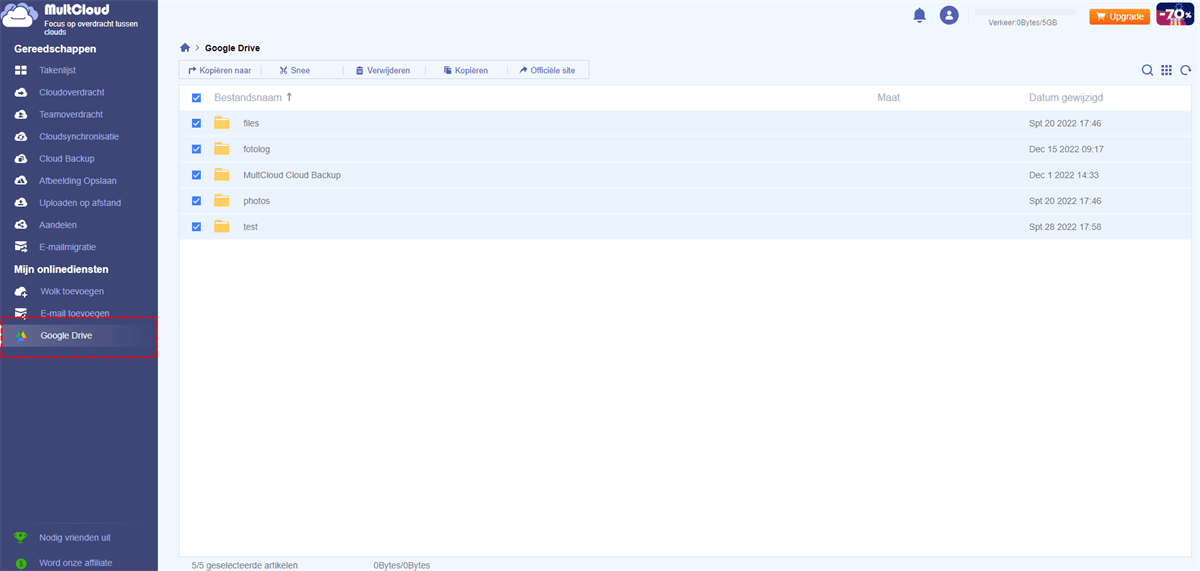Uncheck the files folder checkbox
1200x571 pixels.
coord(196,123)
